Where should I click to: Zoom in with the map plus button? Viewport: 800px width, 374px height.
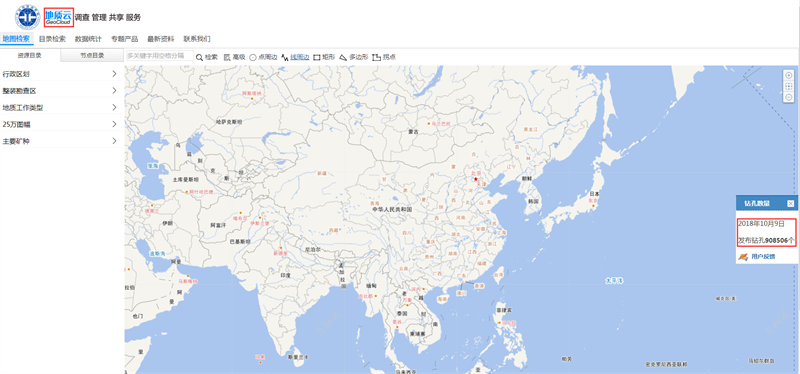[x=788, y=75]
